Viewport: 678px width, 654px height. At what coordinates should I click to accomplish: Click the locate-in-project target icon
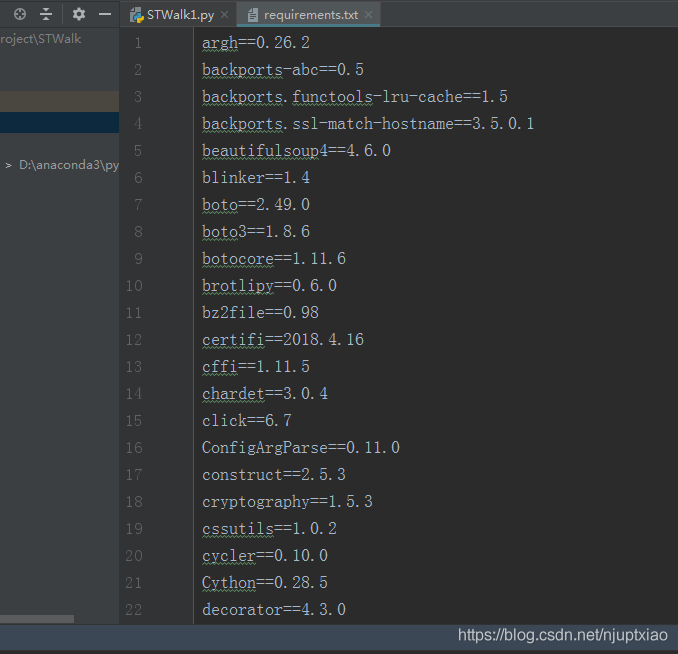20,14
